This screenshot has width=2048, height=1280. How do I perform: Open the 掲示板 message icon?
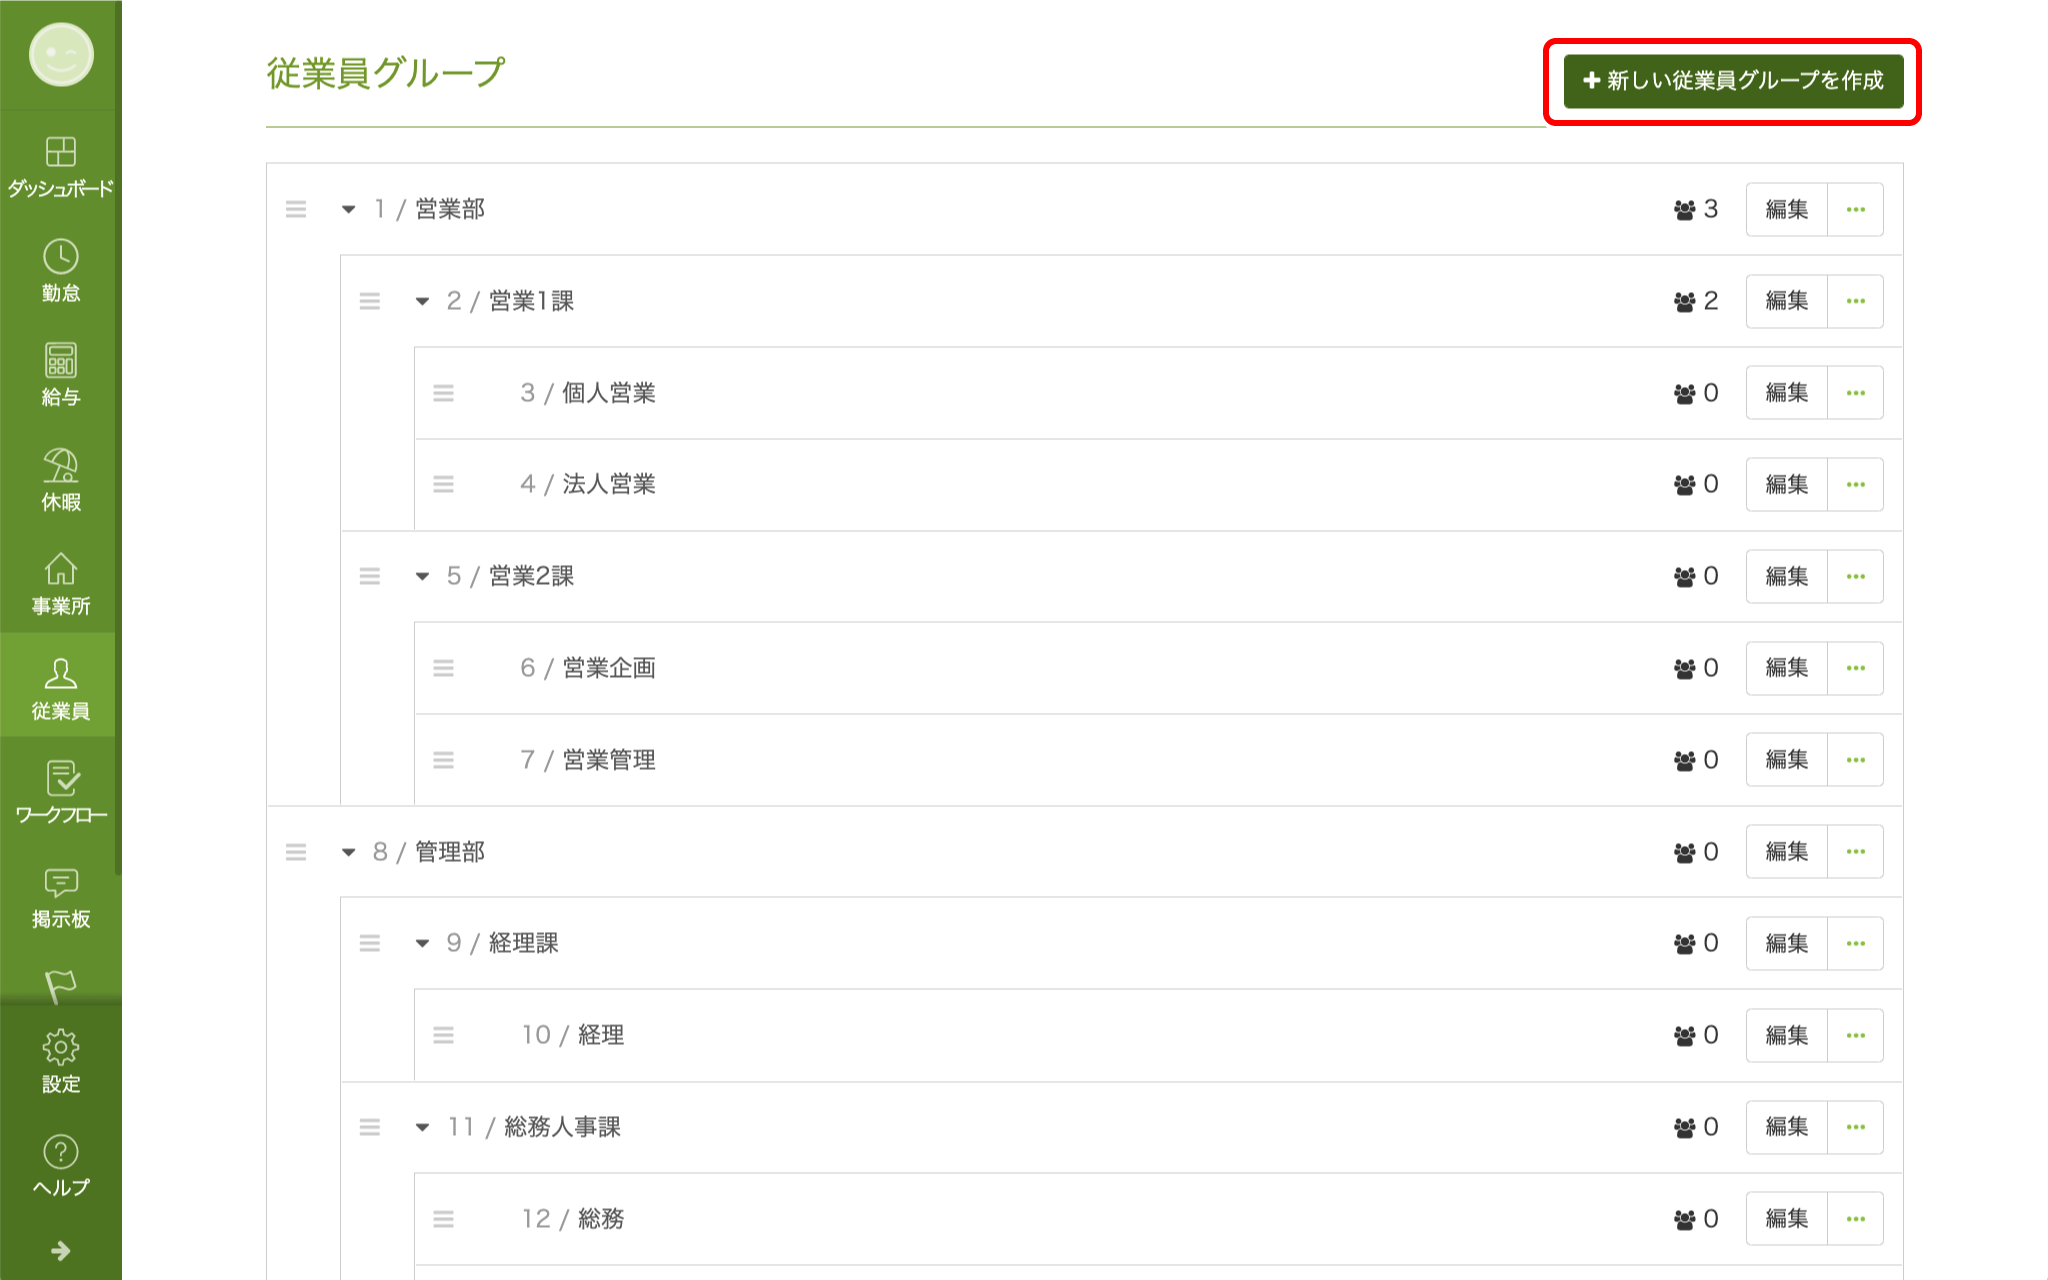coord(60,882)
